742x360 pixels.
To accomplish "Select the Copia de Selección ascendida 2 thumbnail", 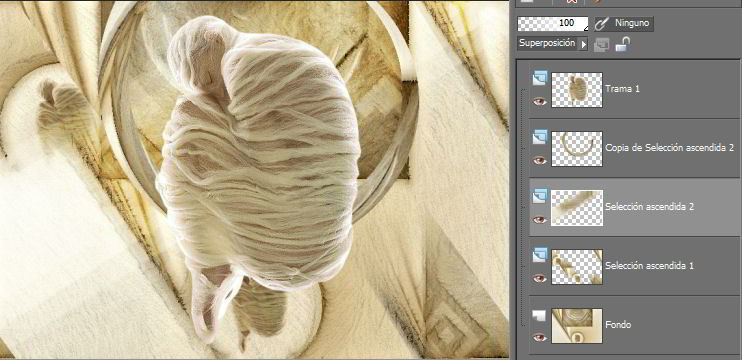I will pos(577,149).
